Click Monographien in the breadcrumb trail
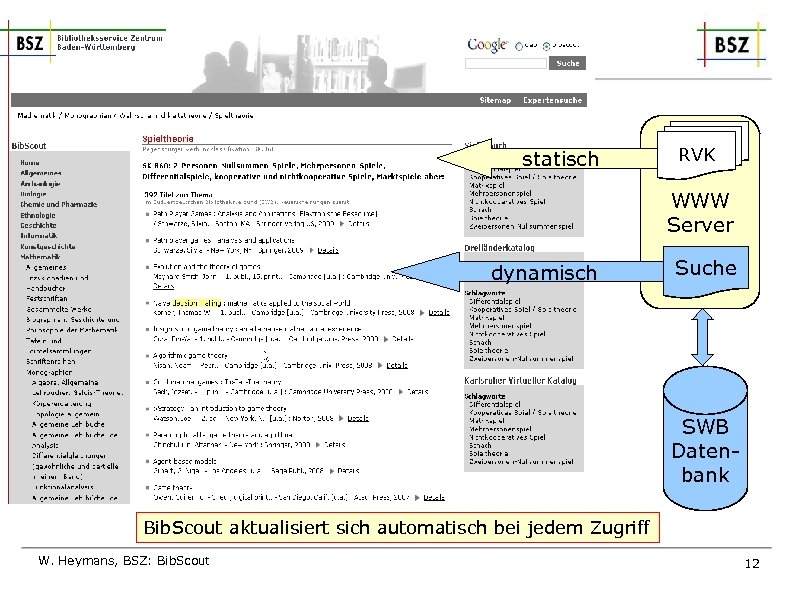 (x=89, y=115)
